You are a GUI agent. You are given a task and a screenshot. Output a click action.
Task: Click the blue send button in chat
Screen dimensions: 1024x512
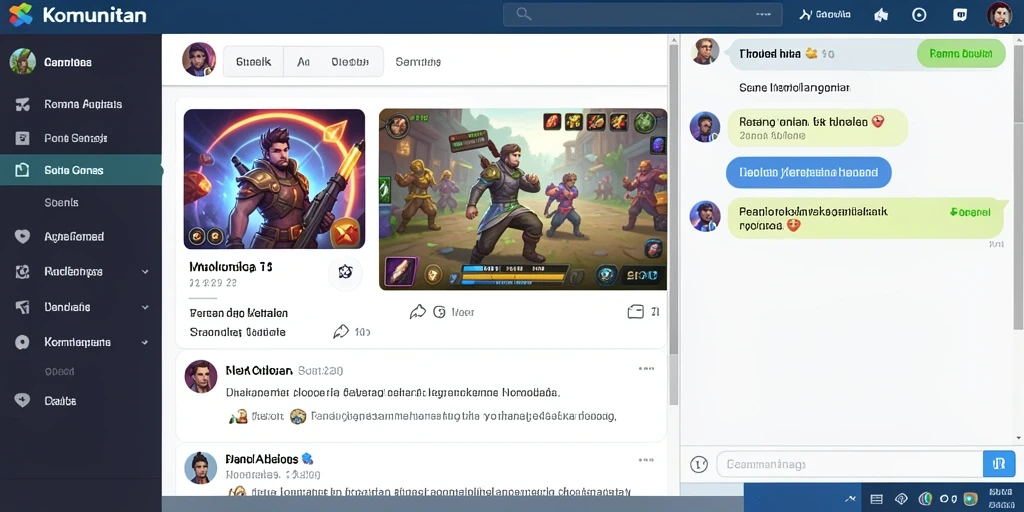(999, 464)
